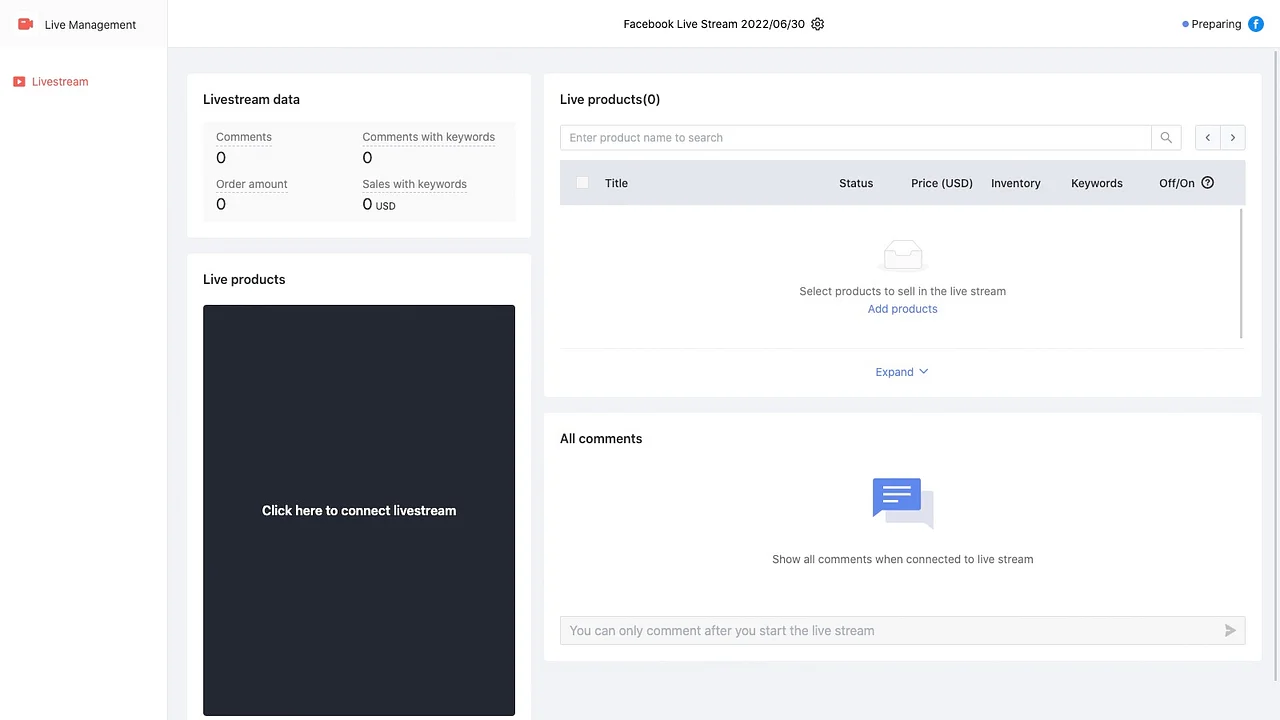Click the search magnifier in Live products
Image resolution: width=1280 pixels, height=720 pixels.
pyautogui.click(x=1165, y=137)
